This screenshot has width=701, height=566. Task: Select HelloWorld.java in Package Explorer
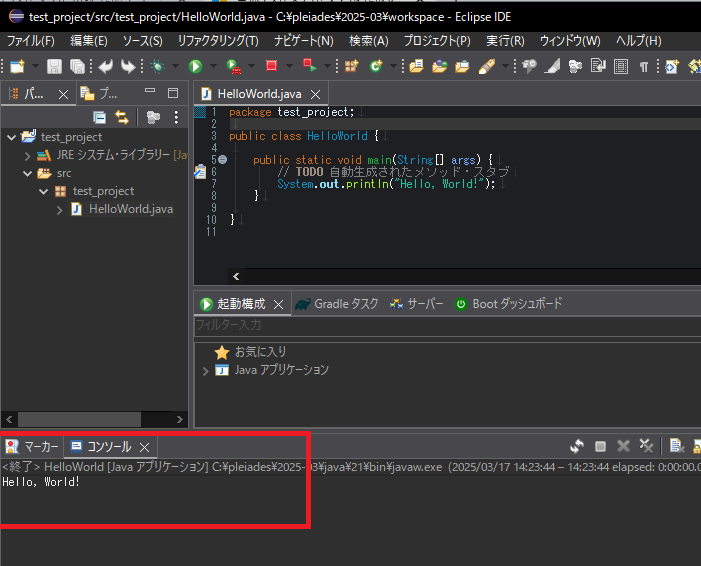click(131, 209)
